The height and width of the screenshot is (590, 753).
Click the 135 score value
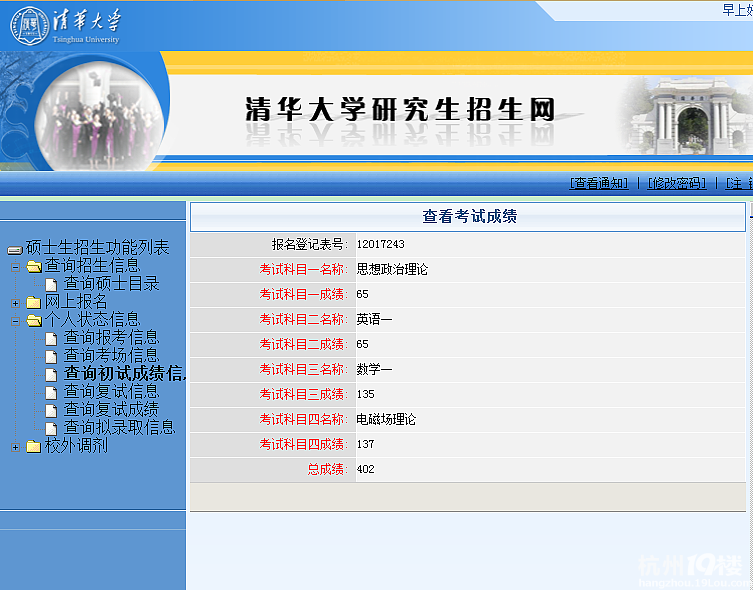[365, 394]
